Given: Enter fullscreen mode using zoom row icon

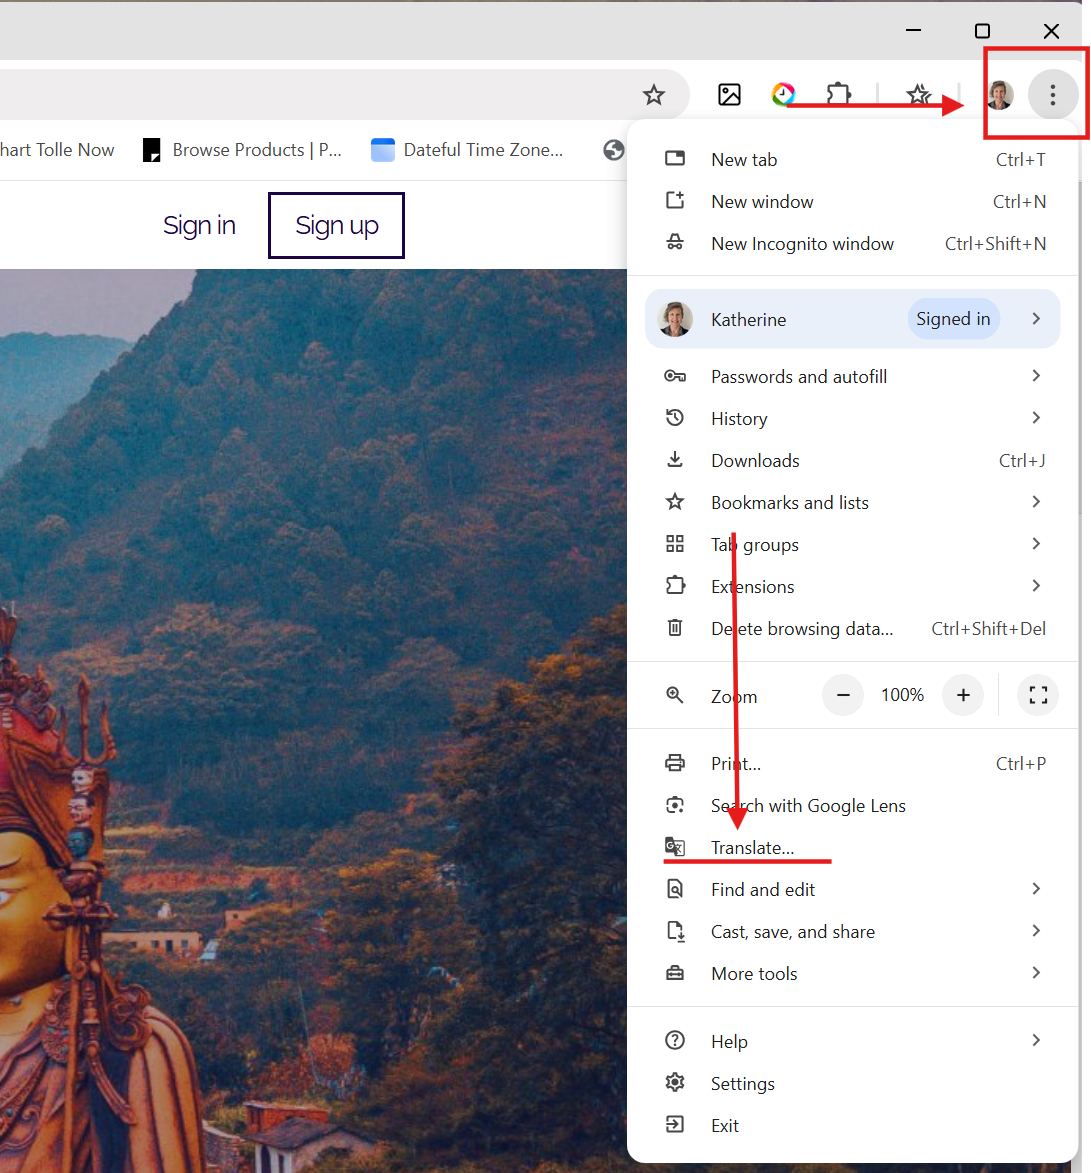Looking at the screenshot, I should click(x=1038, y=695).
